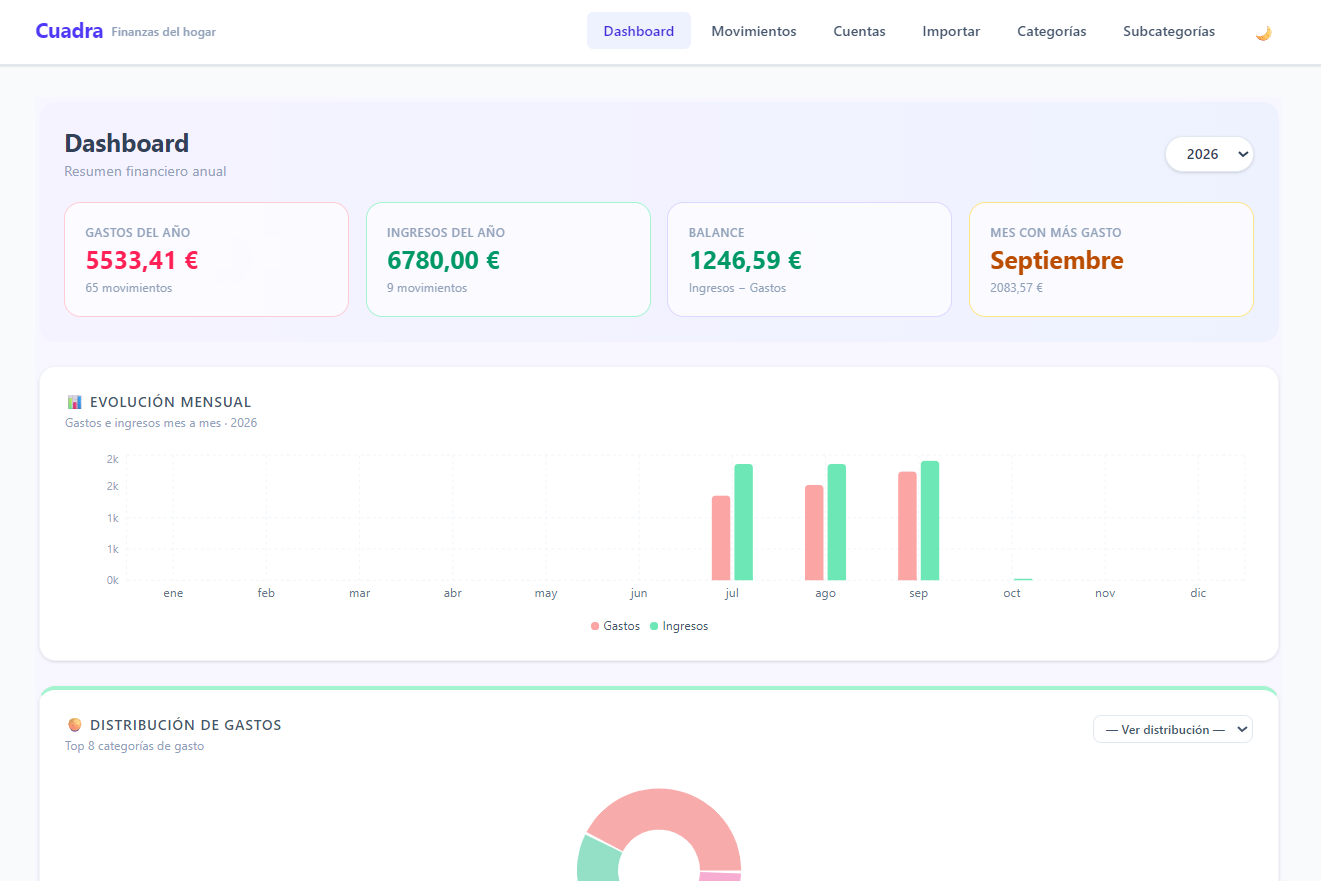The width and height of the screenshot is (1321, 881).
Task: Click the ago Gastos red bar
Action: tap(814, 533)
